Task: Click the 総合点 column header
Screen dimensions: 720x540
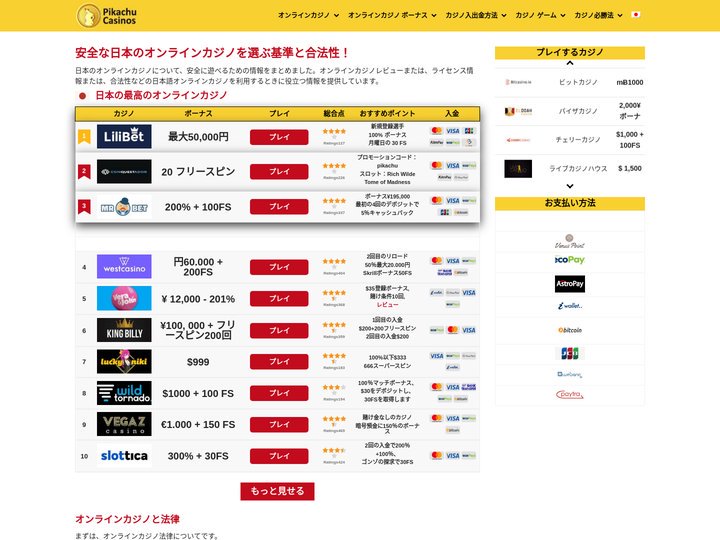Action: click(334, 113)
